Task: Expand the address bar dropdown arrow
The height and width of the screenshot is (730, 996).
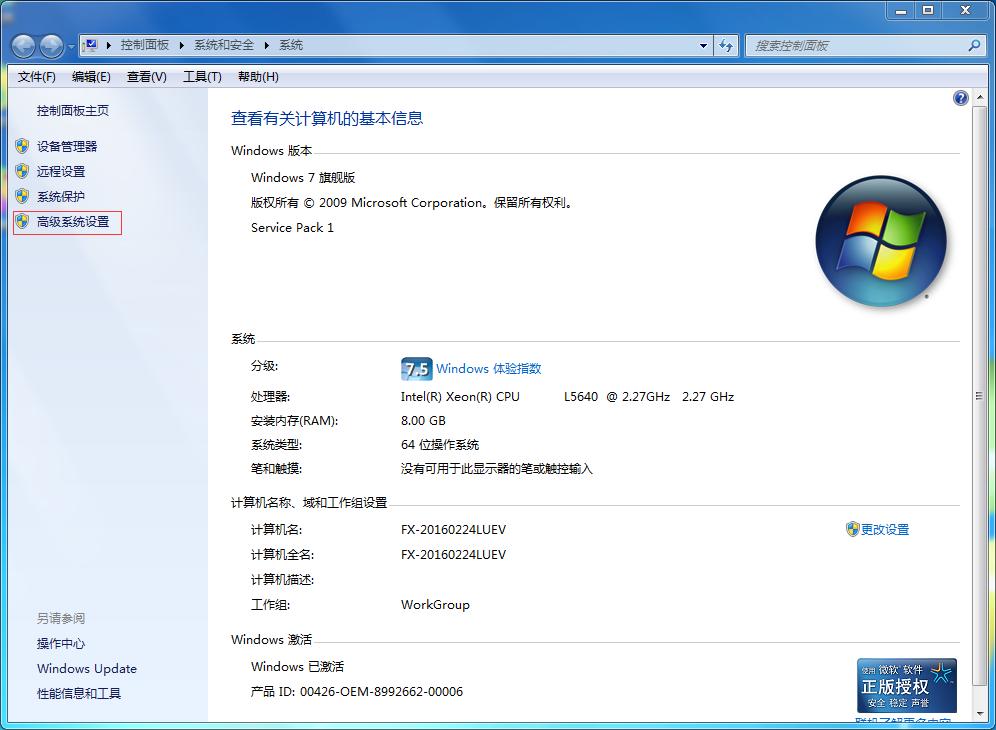Action: click(703, 45)
